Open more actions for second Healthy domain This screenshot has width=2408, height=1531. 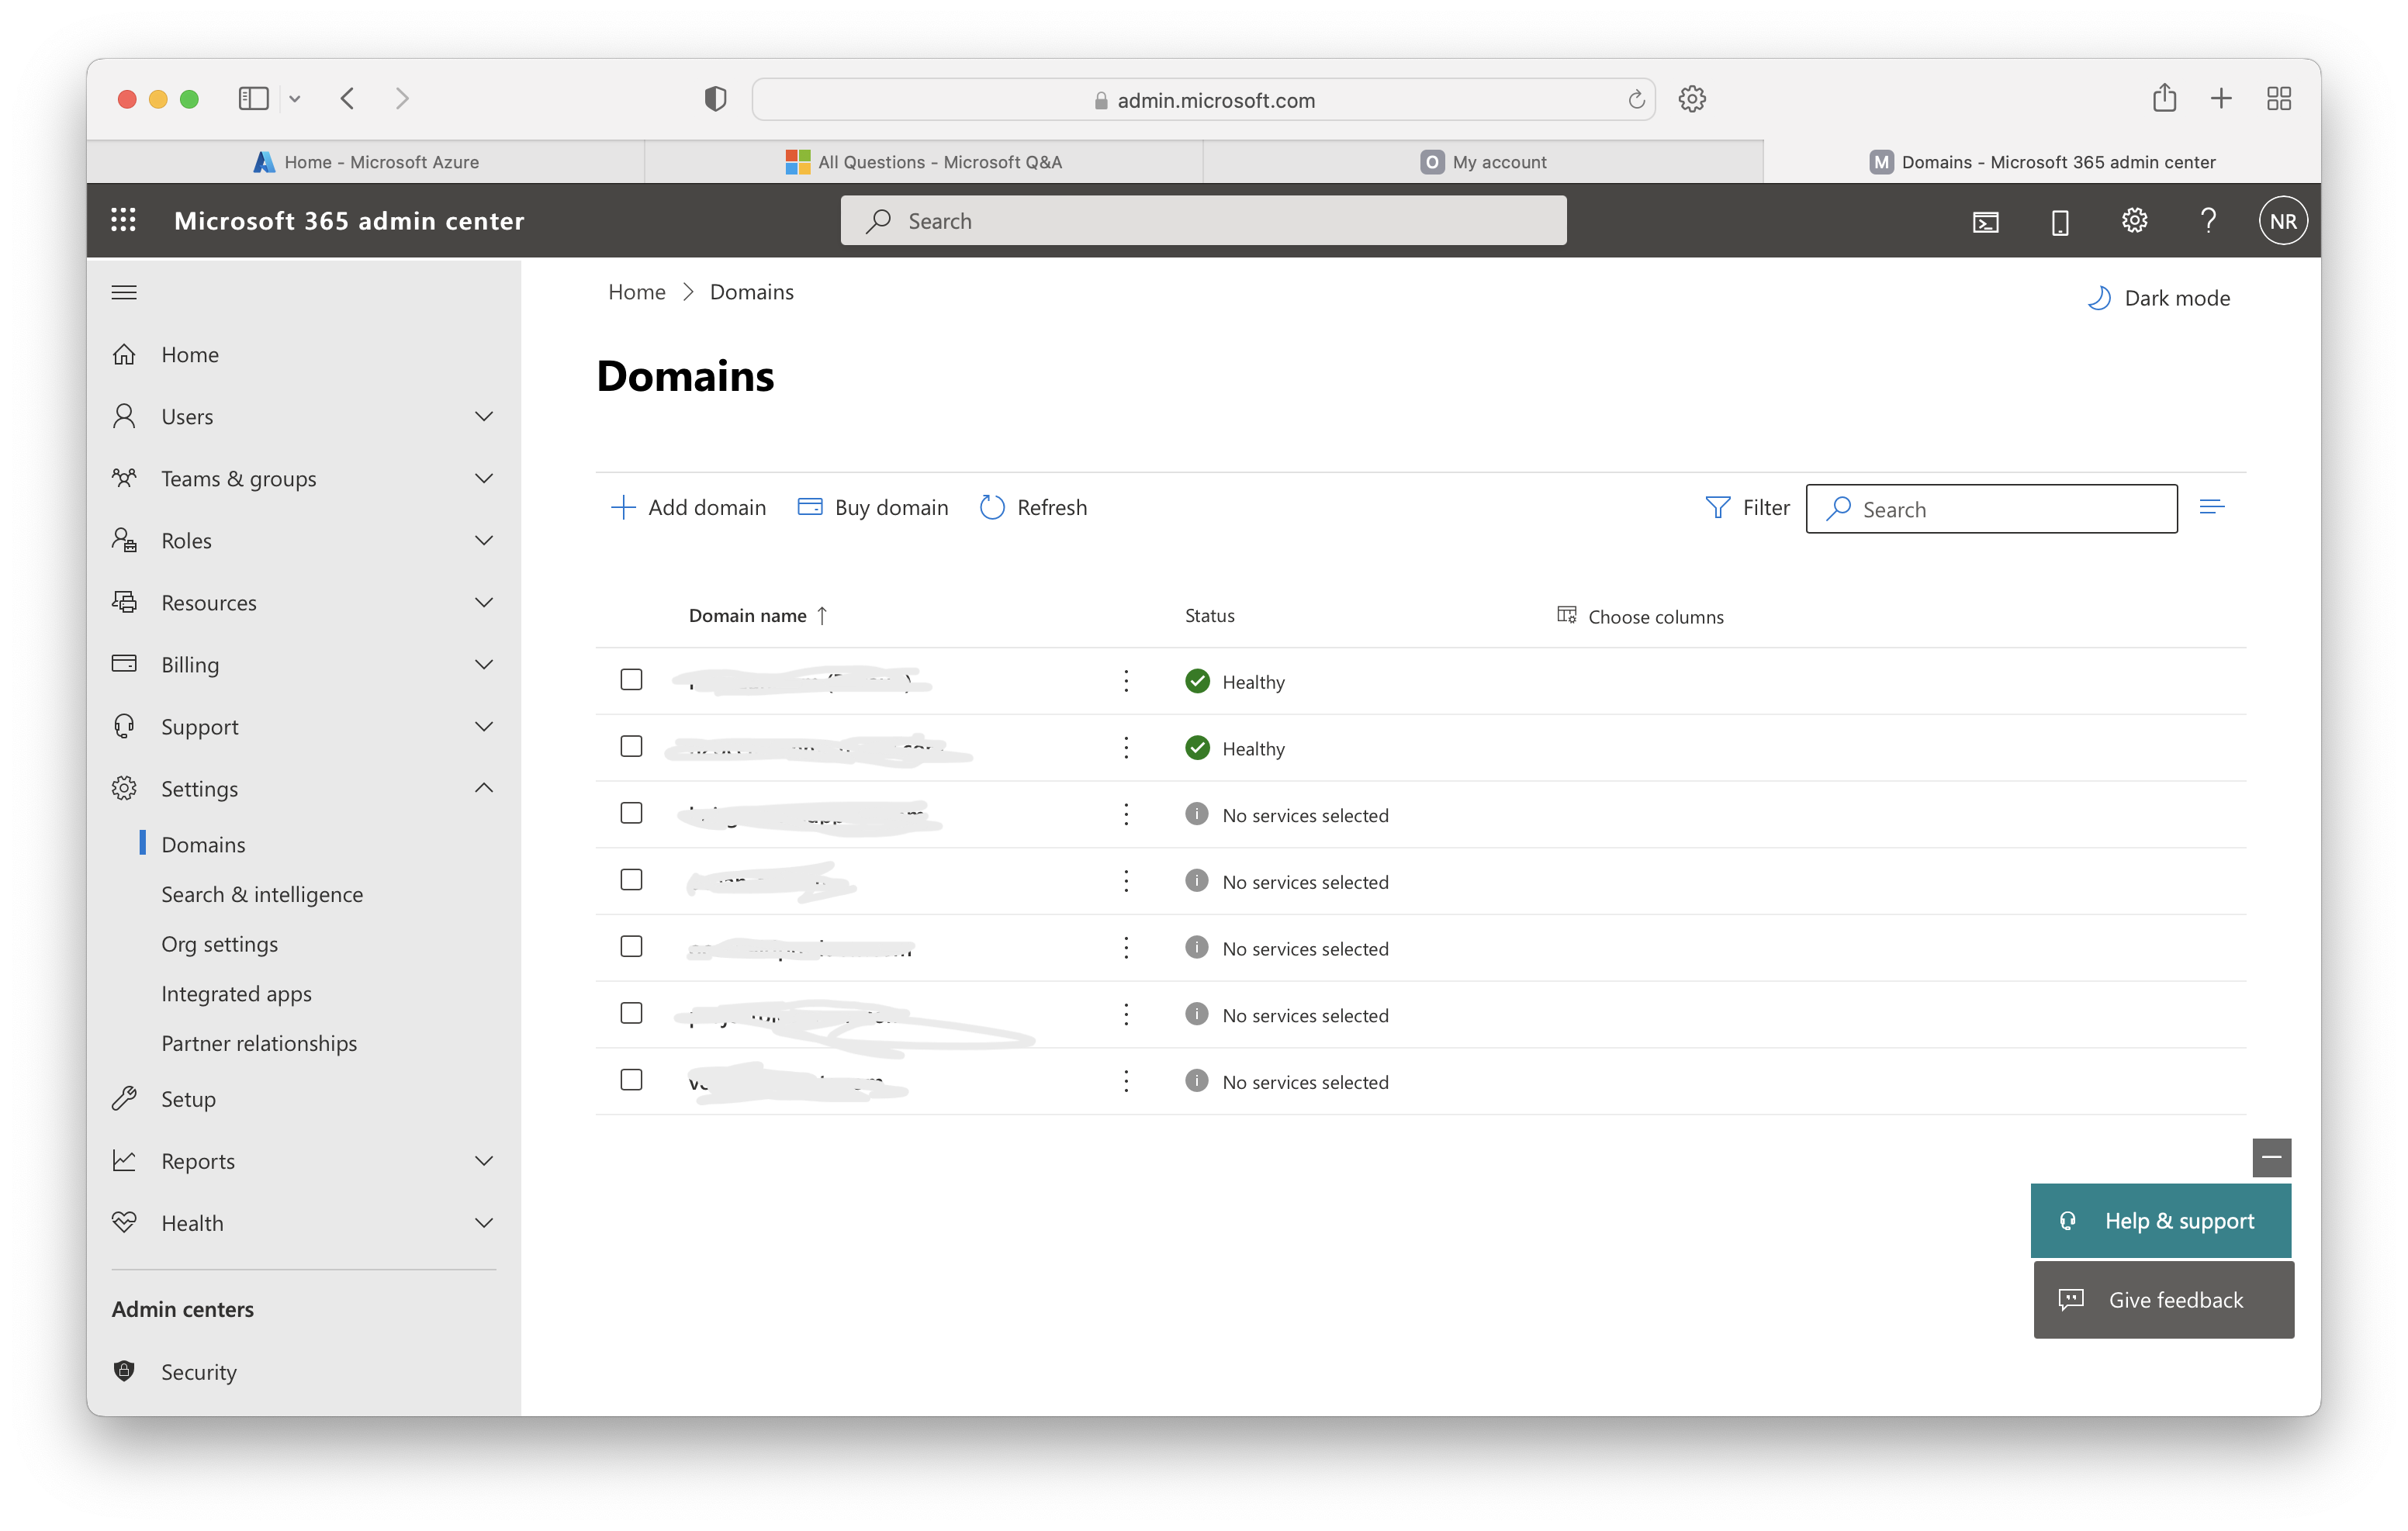pyautogui.click(x=1126, y=748)
